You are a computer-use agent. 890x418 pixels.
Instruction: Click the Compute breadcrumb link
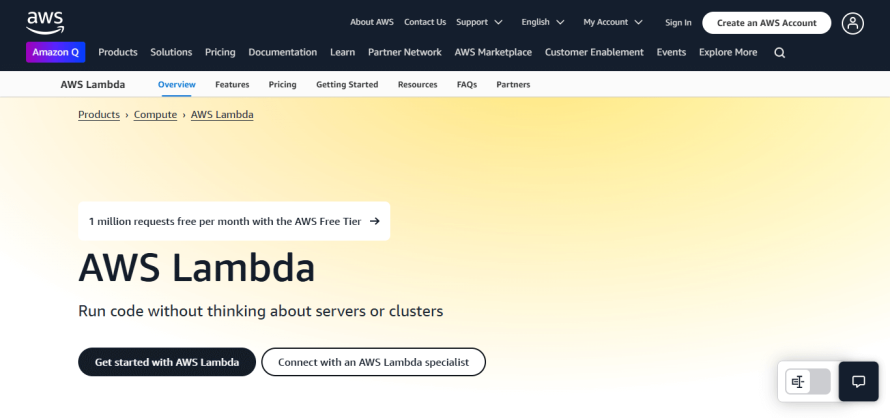156,115
